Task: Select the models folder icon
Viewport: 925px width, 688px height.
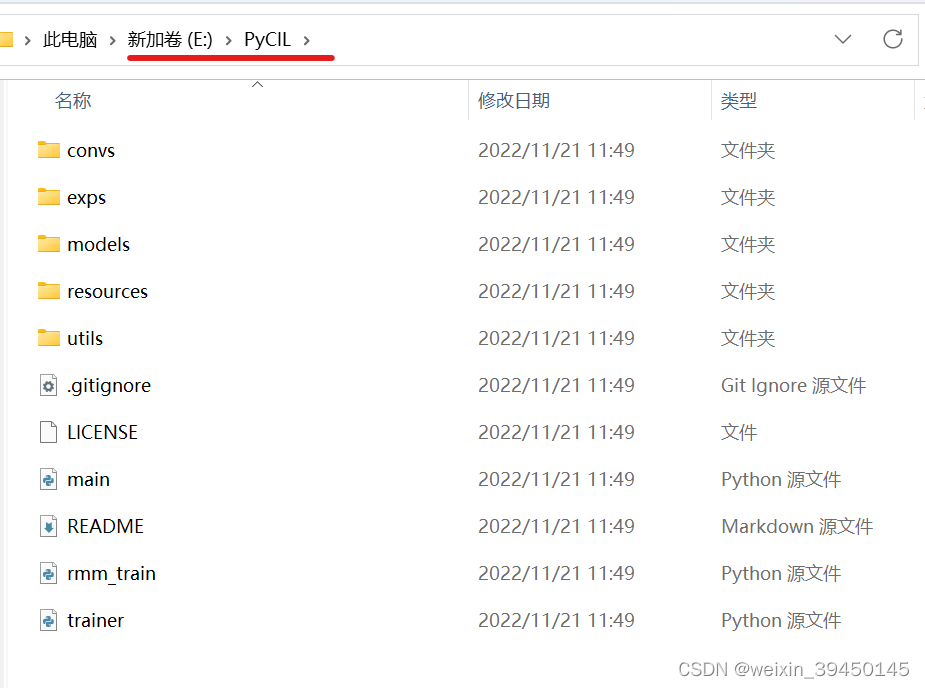Action: click(48, 244)
